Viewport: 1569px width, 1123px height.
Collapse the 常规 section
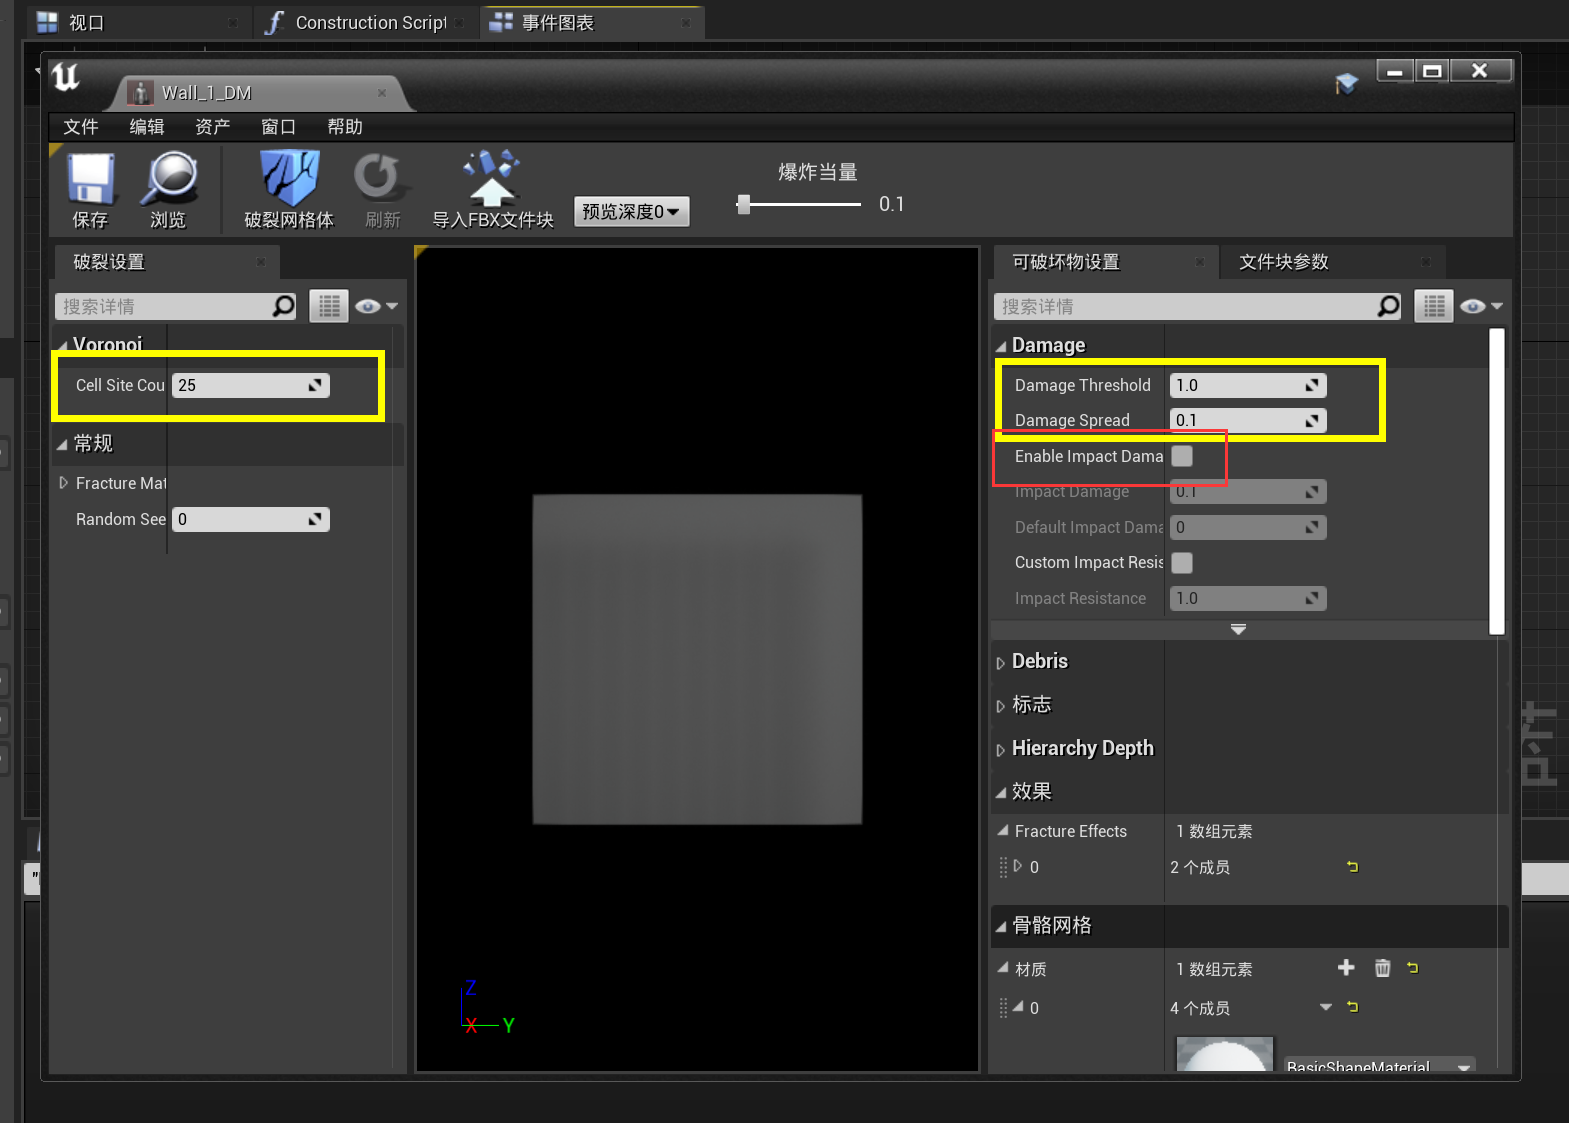[63, 444]
